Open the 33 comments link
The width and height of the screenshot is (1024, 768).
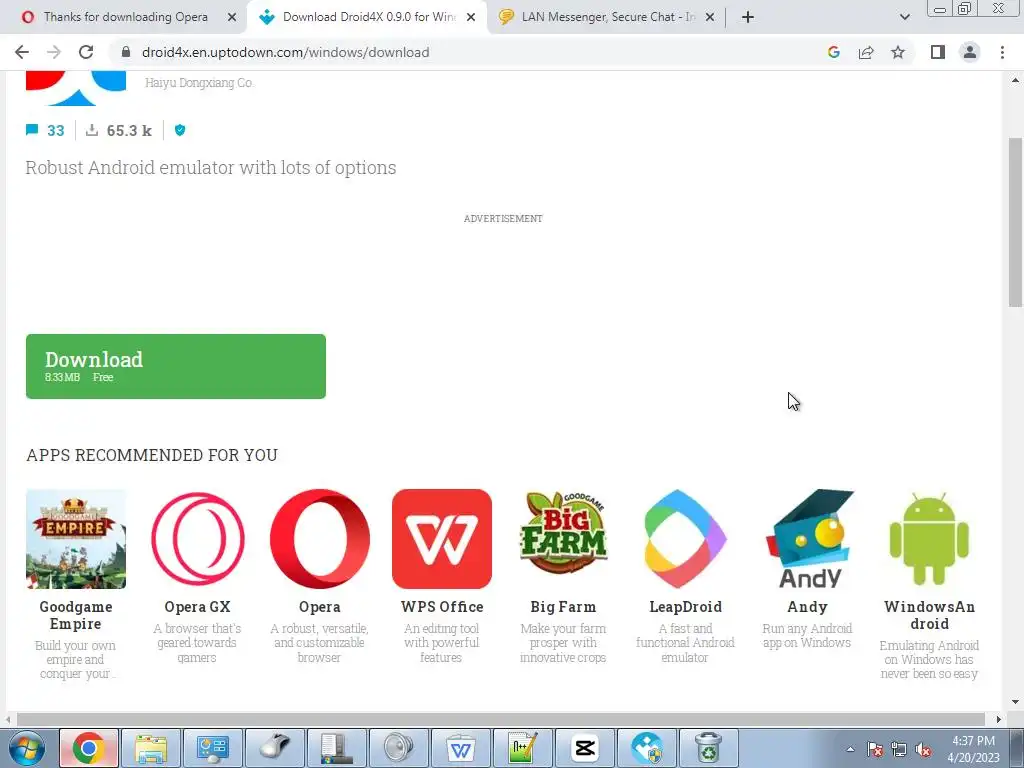[x=56, y=131]
